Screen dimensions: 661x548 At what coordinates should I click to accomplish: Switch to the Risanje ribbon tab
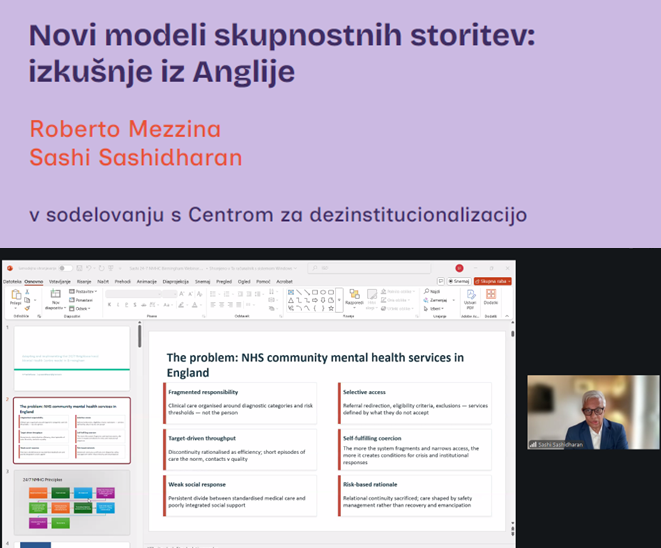(x=84, y=282)
